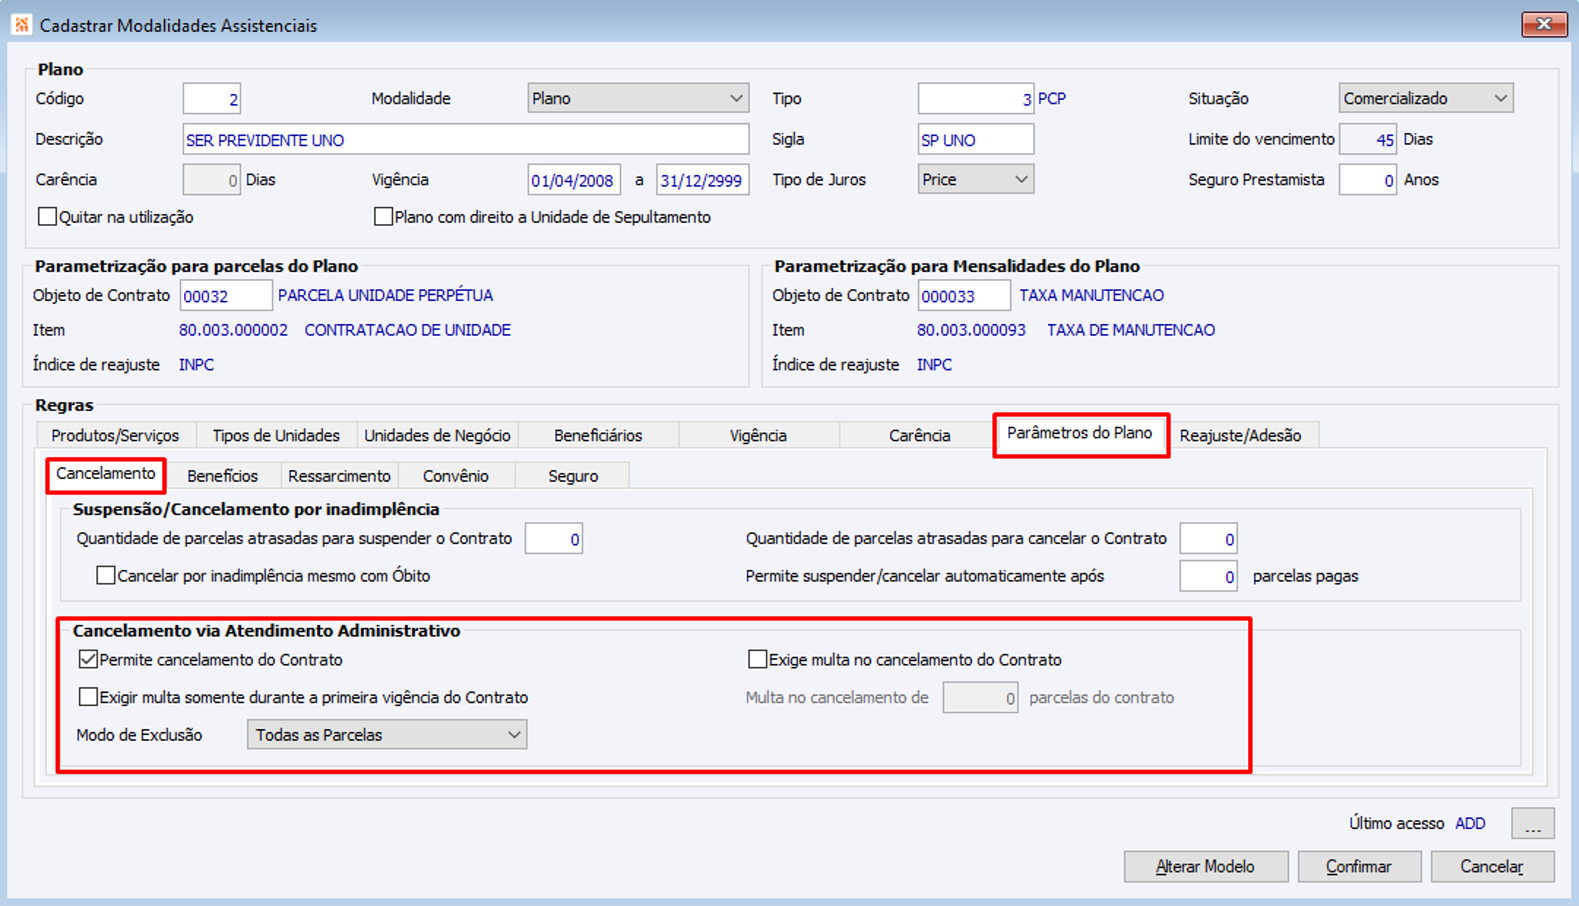Click PARCELA UNIDADE PERPÉTUA text
This screenshot has width=1579, height=906.
[x=385, y=295]
